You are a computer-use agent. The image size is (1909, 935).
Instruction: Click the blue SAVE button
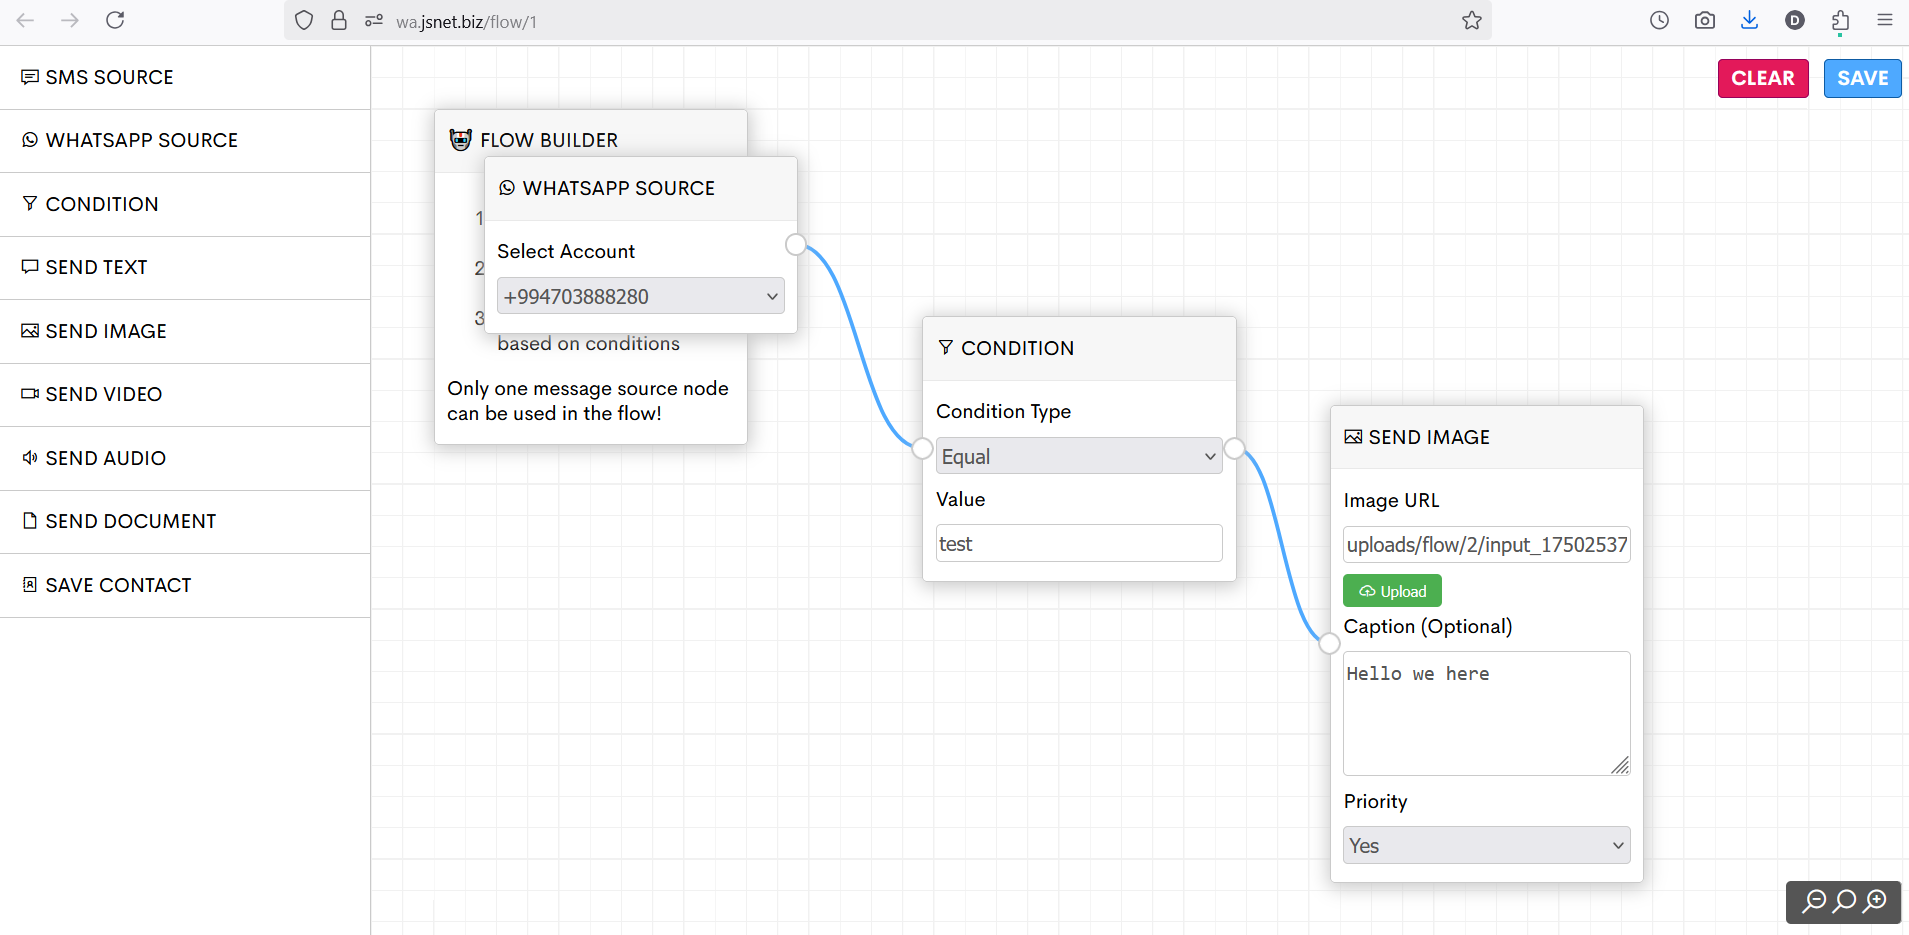[x=1862, y=78]
